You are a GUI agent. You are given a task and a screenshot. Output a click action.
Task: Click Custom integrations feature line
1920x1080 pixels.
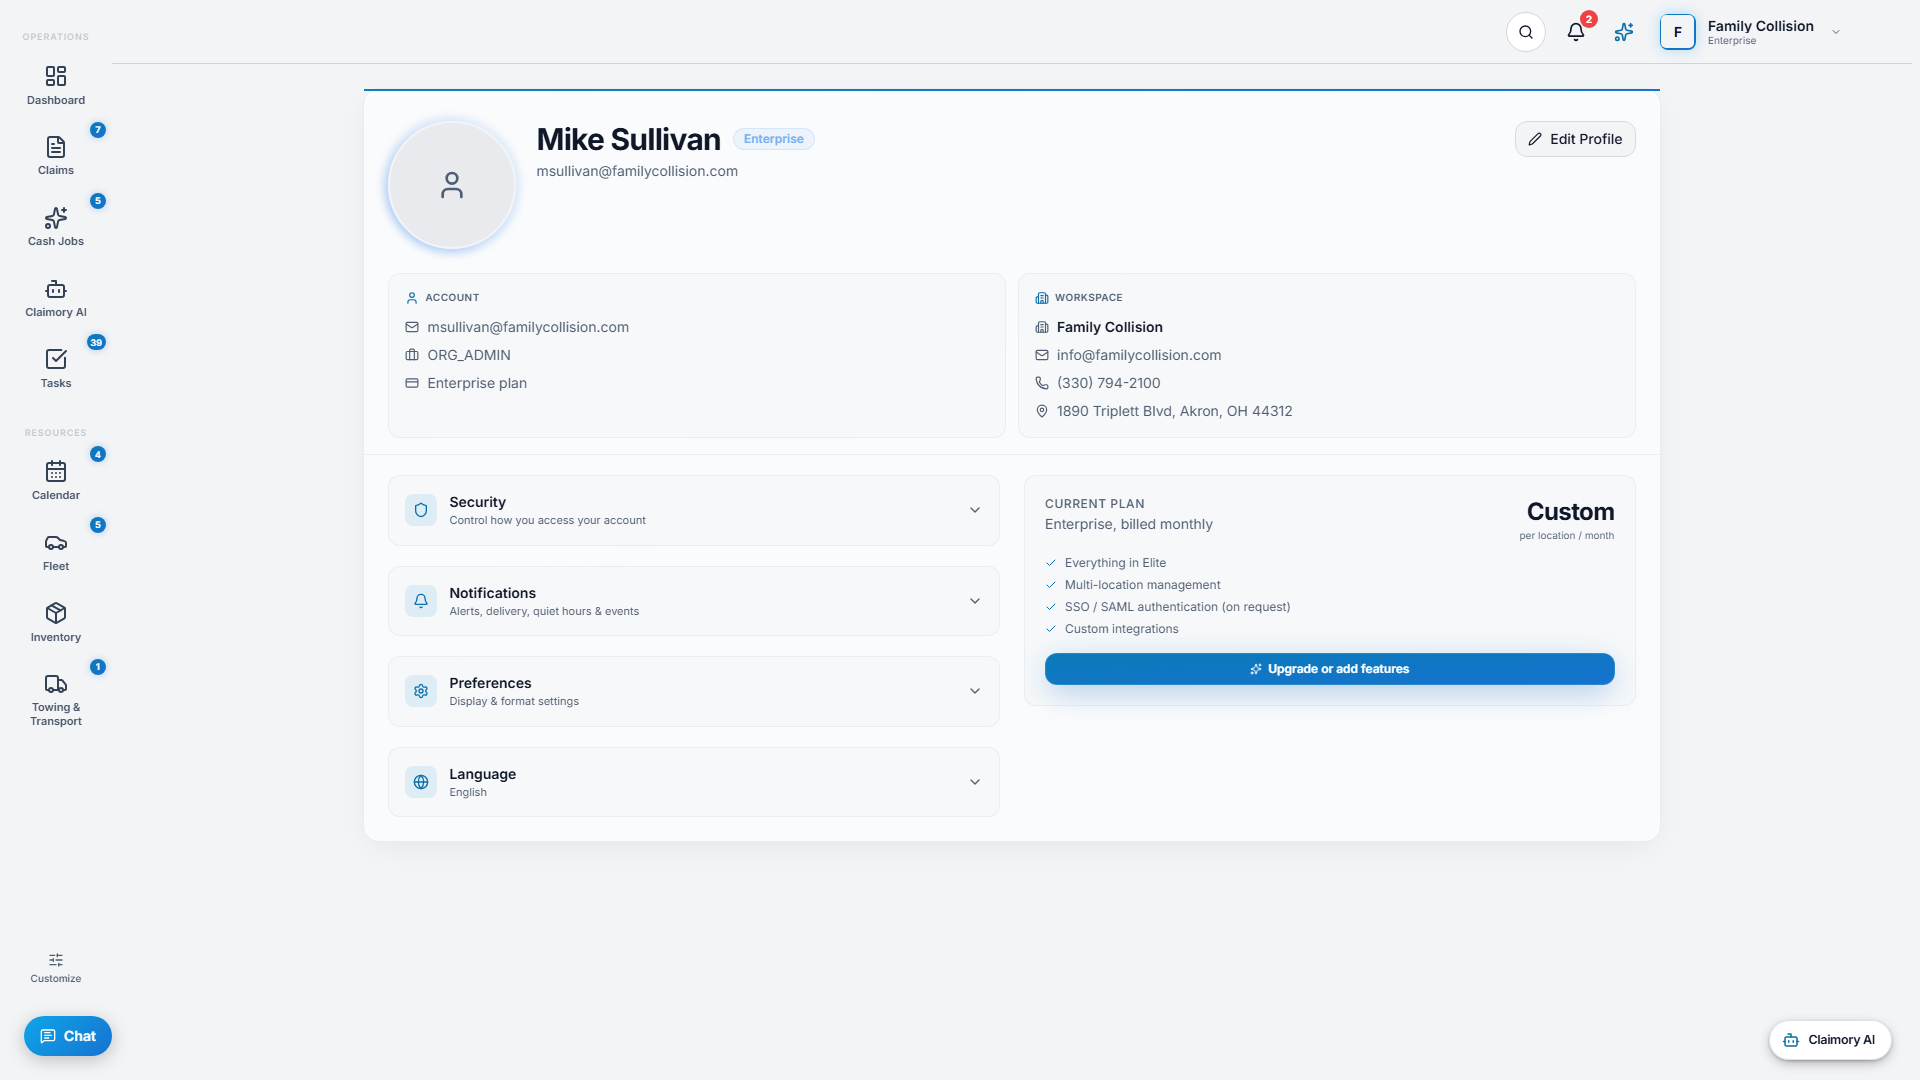tap(1121, 629)
